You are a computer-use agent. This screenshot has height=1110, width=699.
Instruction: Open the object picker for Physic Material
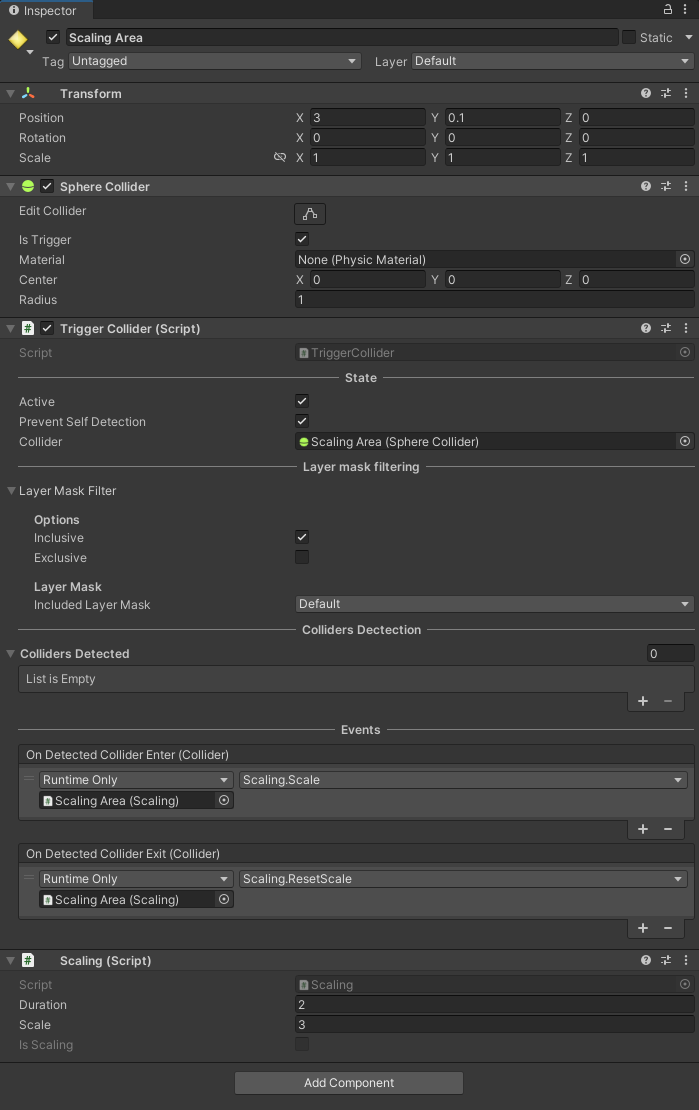point(685,259)
